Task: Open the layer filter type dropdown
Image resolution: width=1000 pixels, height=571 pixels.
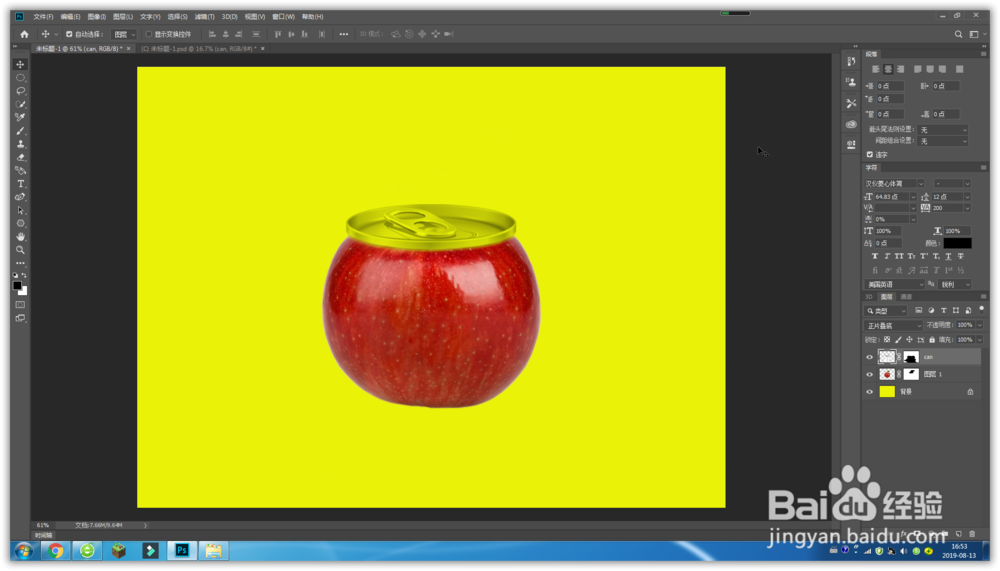Action: (x=886, y=311)
